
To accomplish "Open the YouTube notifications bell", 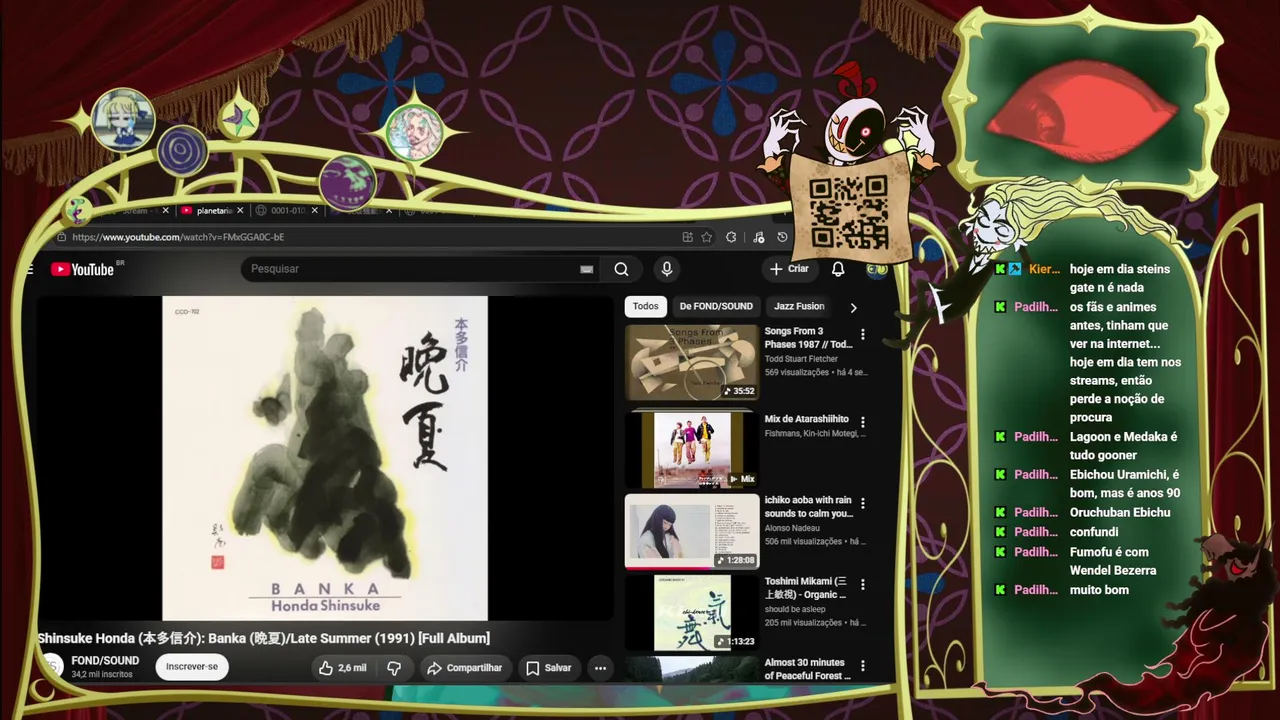I will click(838, 269).
